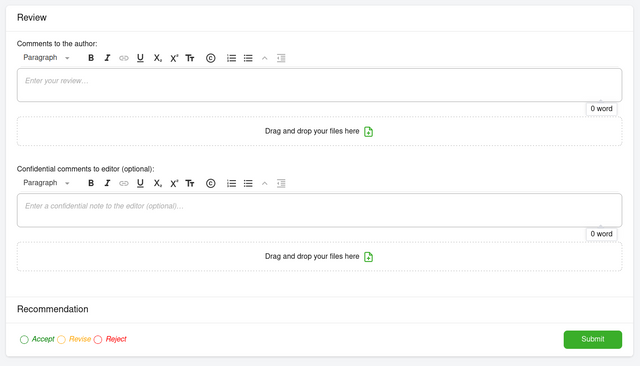
Task: Toggle italic in author comments toolbar
Action: 107,58
